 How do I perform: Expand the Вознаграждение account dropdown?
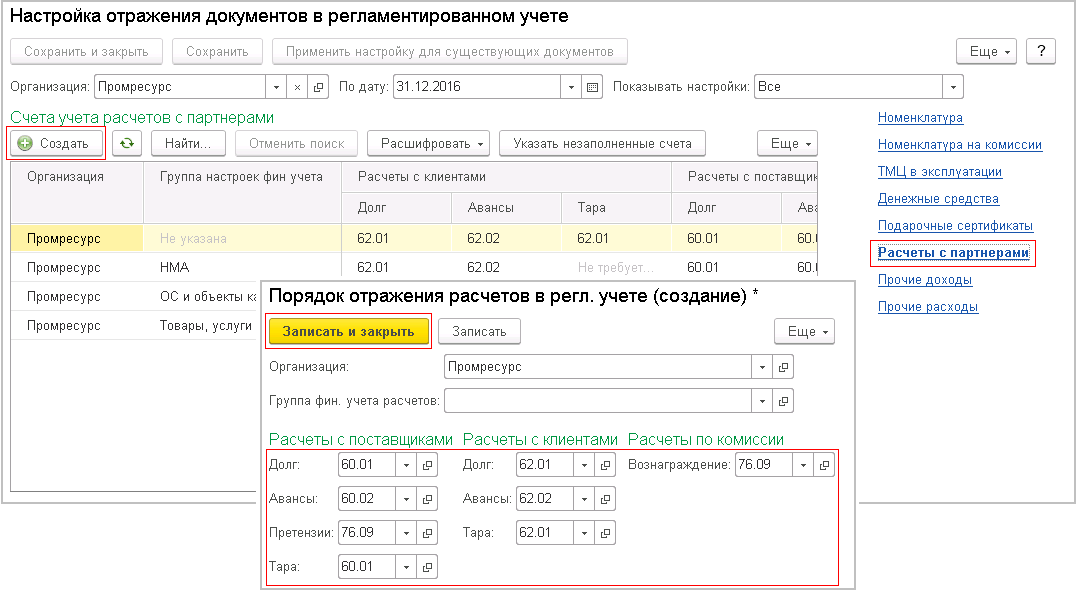point(802,465)
